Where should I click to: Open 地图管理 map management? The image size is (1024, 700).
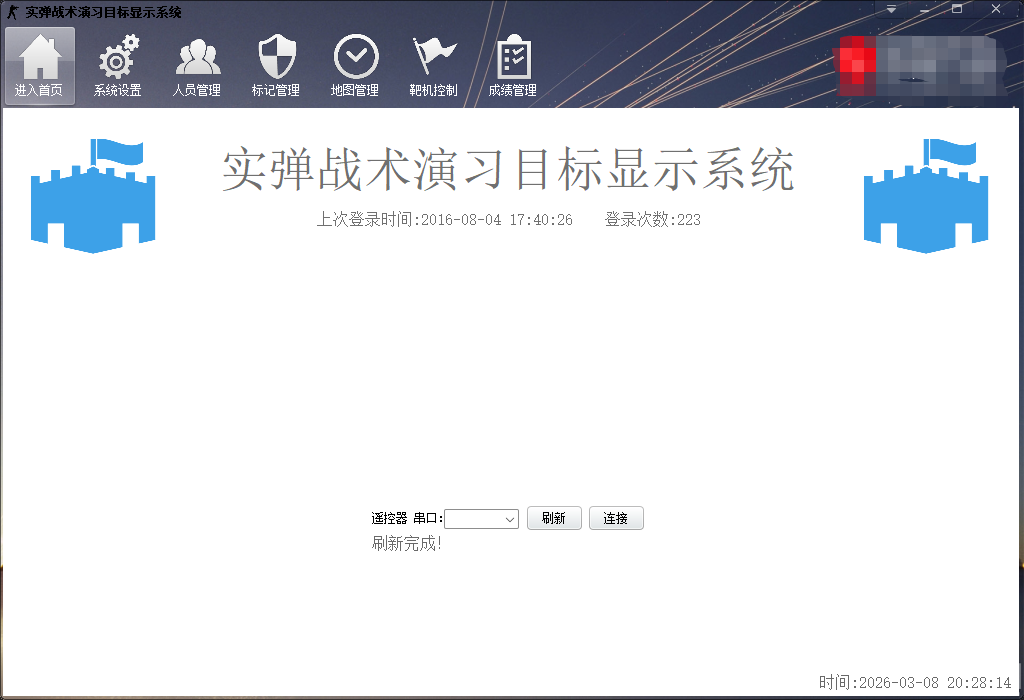click(354, 65)
